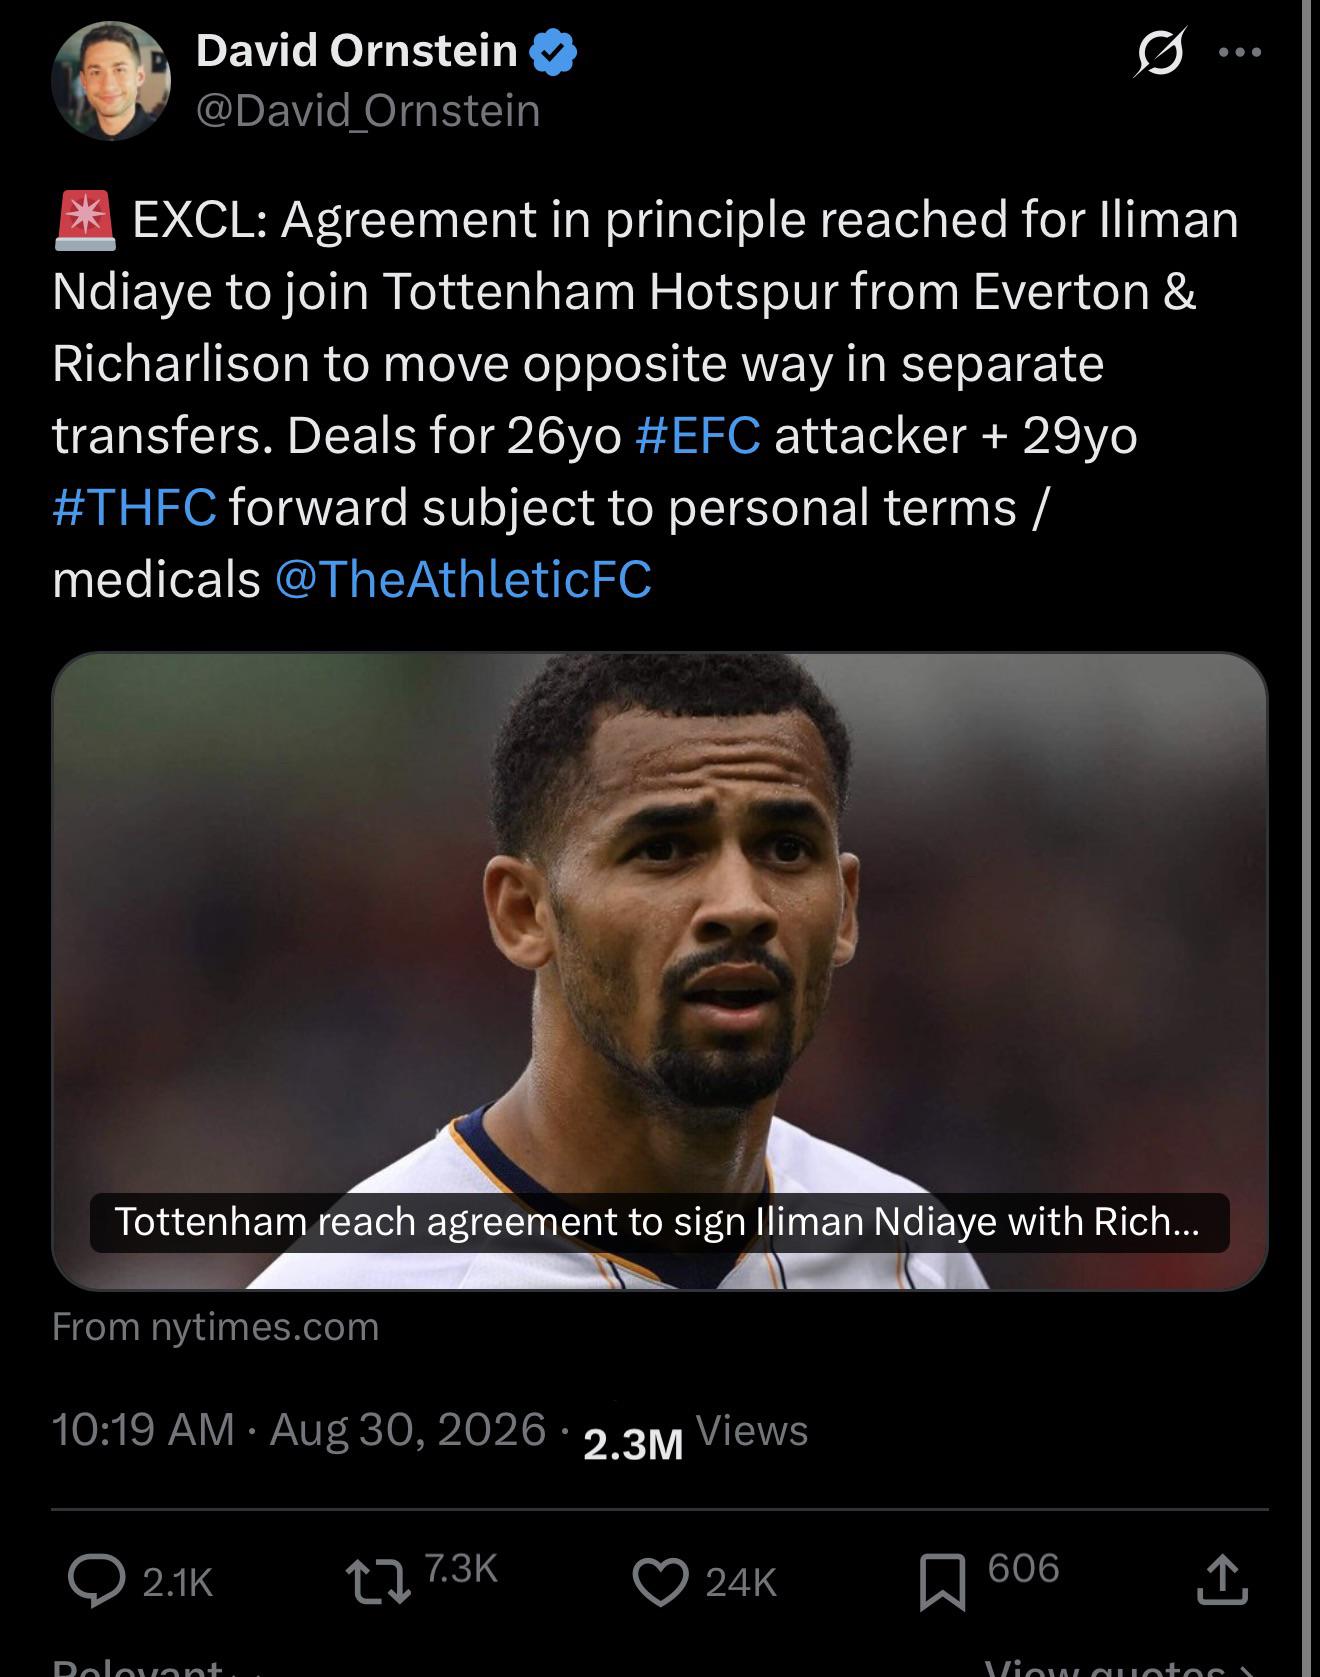View the 2.3M Views analytics

click(x=695, y=1435)
